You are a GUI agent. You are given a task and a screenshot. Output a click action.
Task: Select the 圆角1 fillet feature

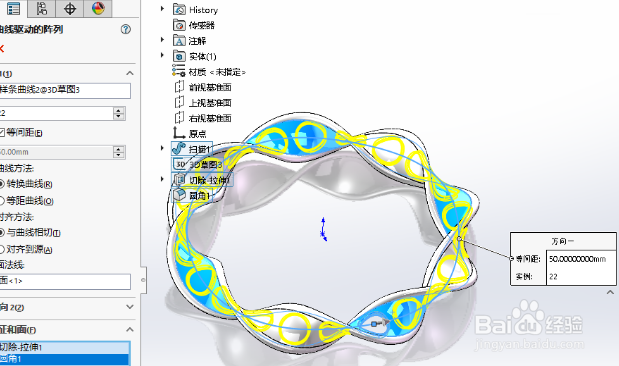click(200, 195)
